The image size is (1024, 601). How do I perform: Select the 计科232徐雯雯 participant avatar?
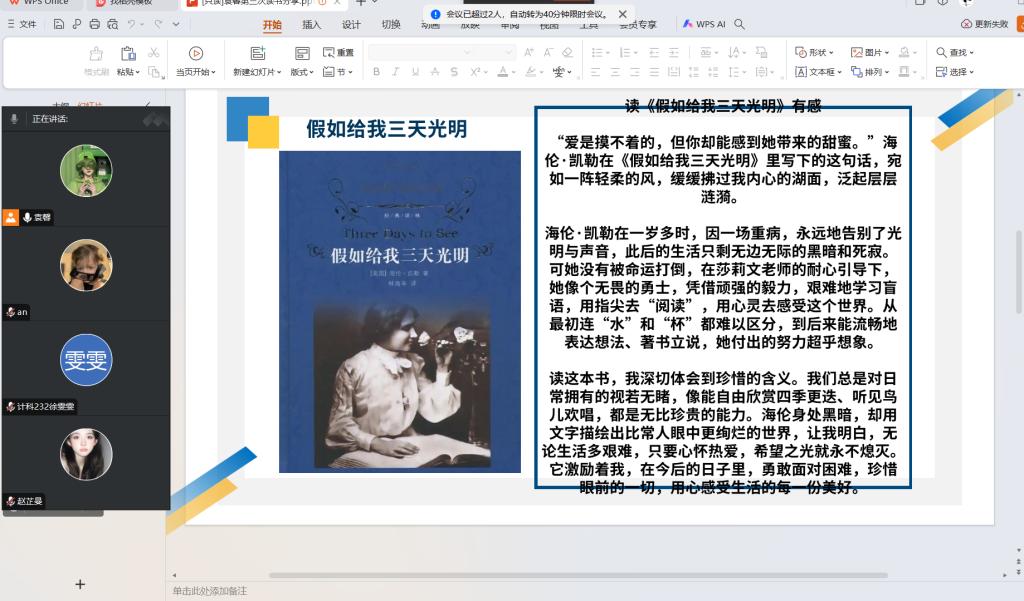[x=86, y=360]
